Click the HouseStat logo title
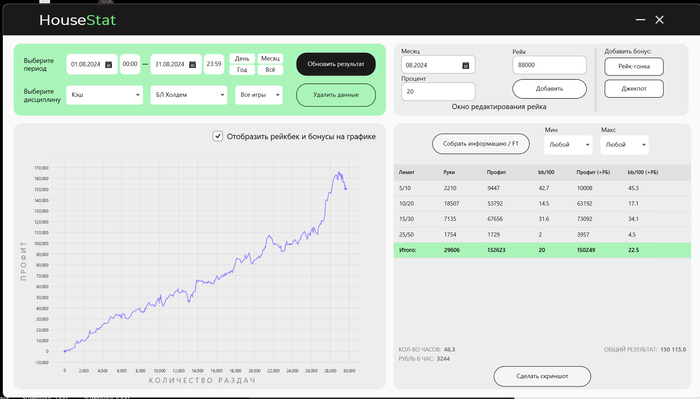The image size is (700, 399). [78, 20]
